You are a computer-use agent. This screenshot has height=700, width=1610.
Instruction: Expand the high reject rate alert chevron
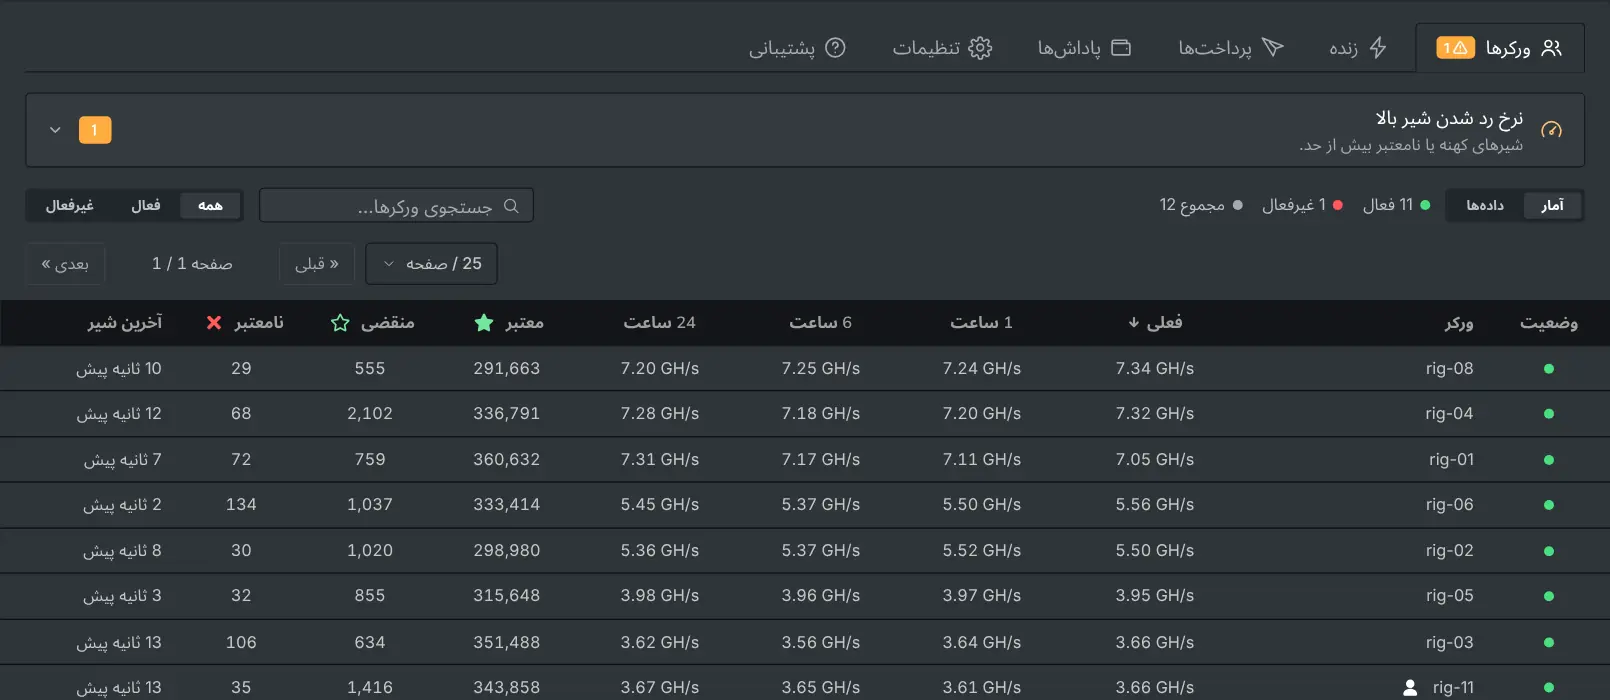point(55,130)
